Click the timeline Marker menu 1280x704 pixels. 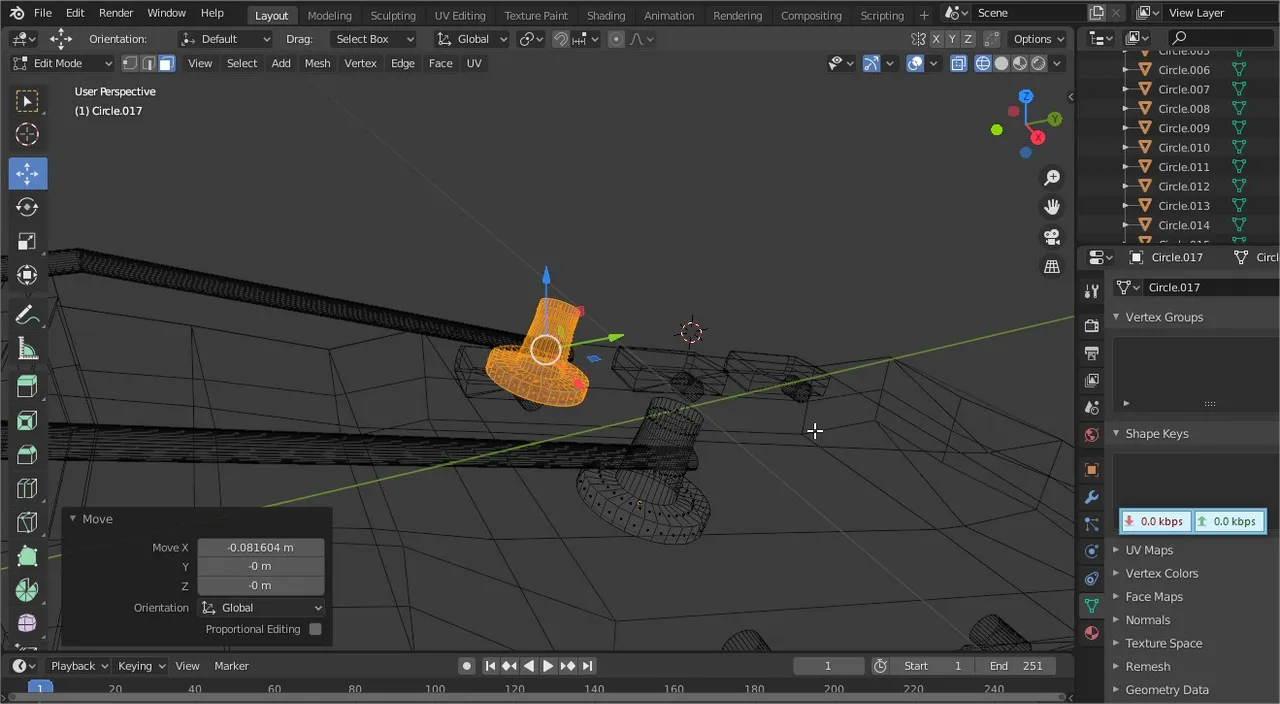tap(231, 666)
